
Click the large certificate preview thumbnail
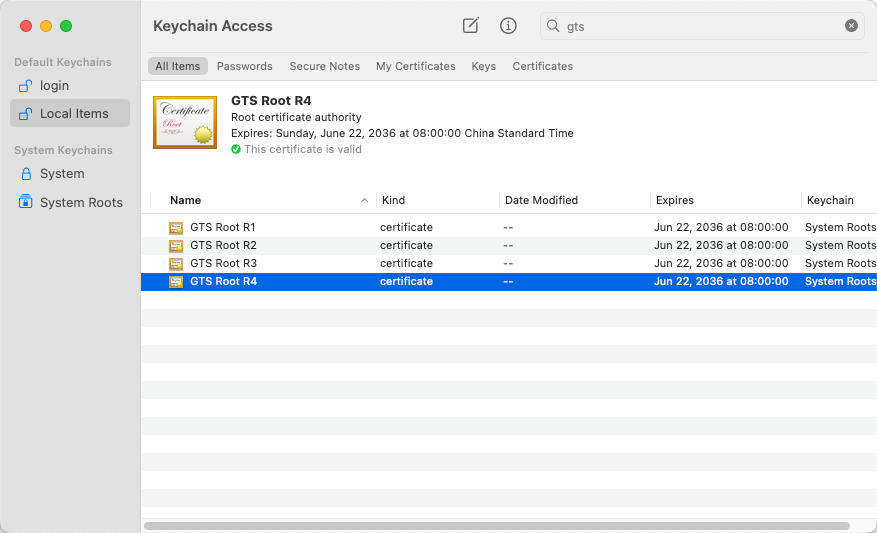(x=185, y=122)
